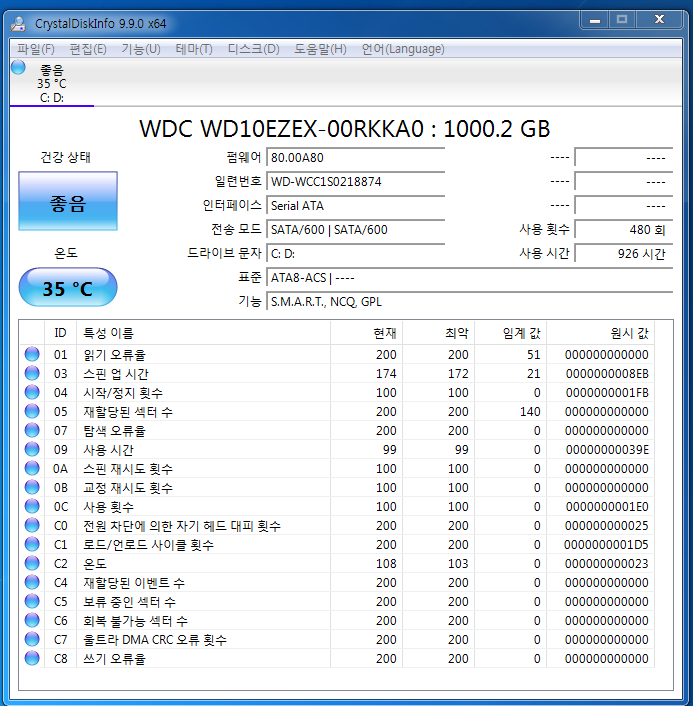The width and height of the screenshot is (693, 706).
Task: Open the 기능(U) menu
Action: [141, 49]
